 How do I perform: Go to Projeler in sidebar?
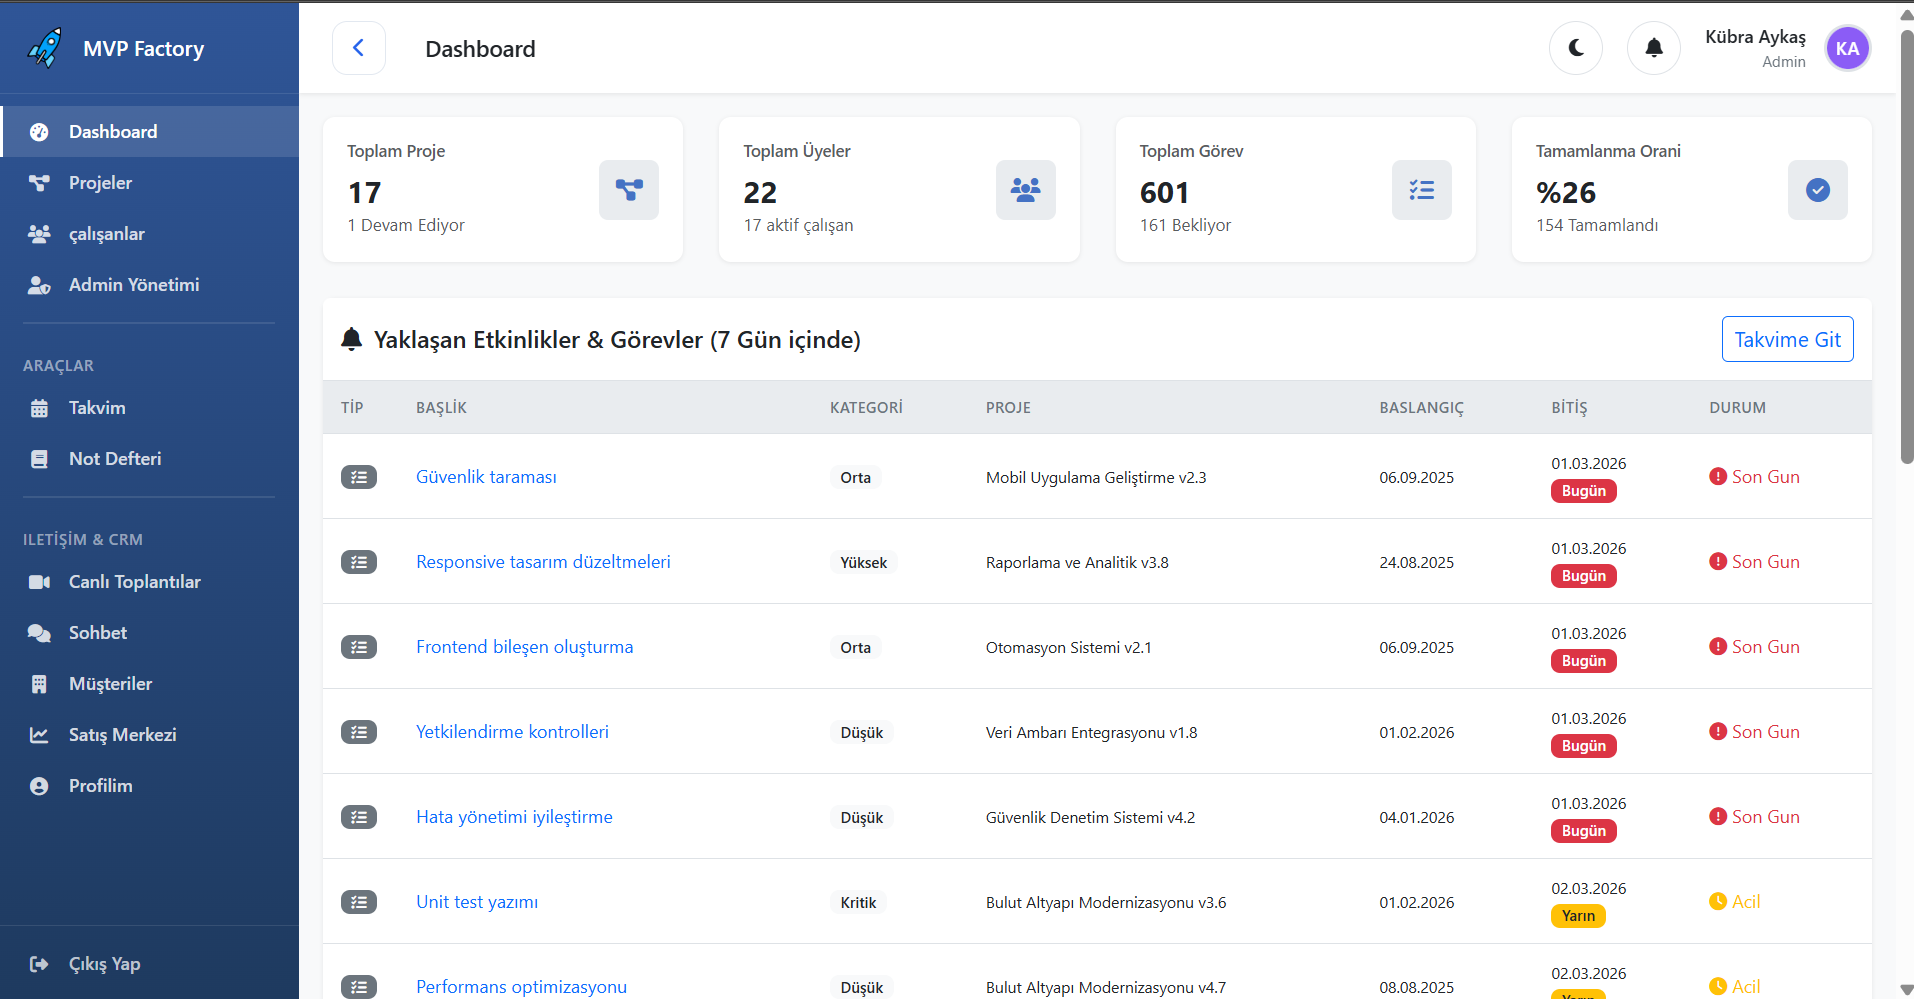coord(150,183)
